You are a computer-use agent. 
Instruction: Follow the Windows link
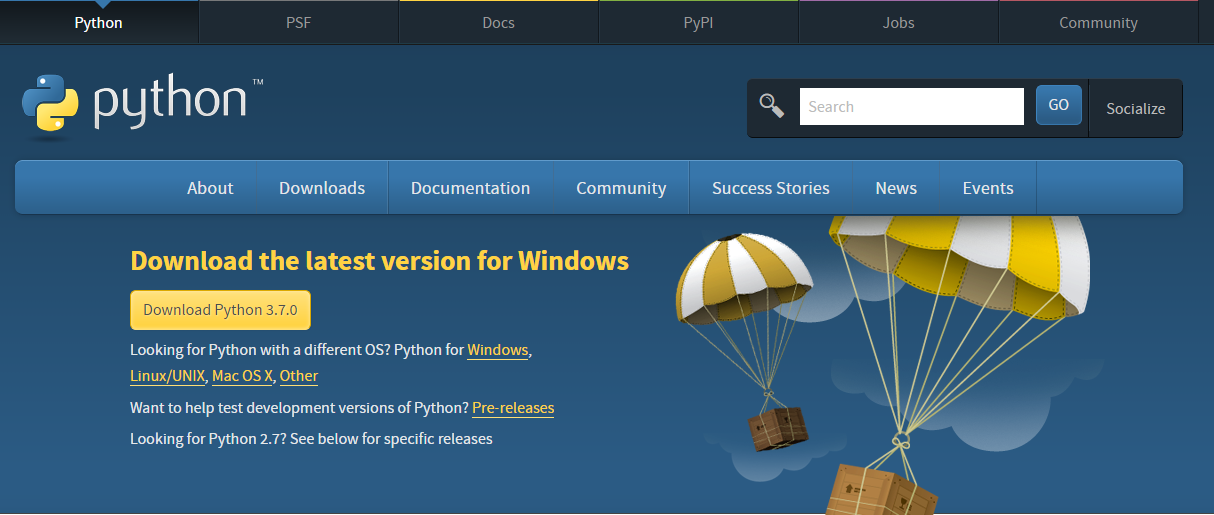[x=498, y=350]
